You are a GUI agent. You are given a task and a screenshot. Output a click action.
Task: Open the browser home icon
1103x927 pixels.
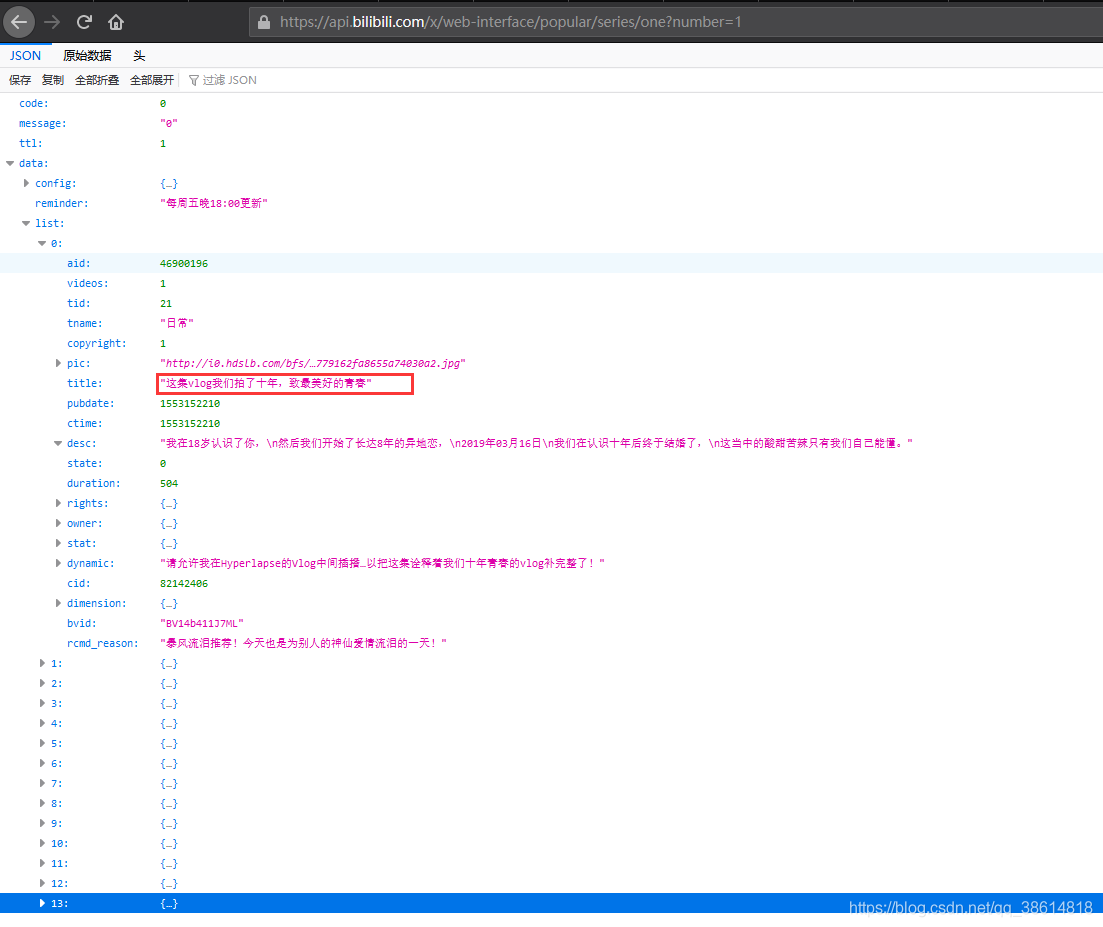pos(116,23)
